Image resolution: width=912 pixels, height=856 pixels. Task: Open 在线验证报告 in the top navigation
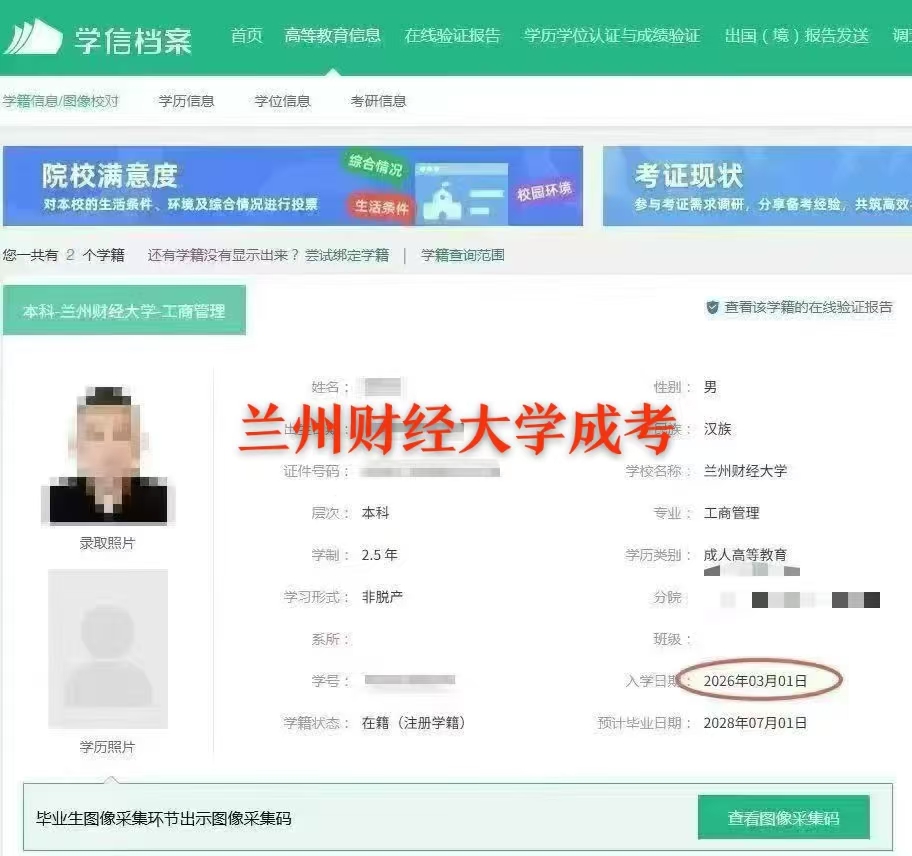(x=452, y=36)
